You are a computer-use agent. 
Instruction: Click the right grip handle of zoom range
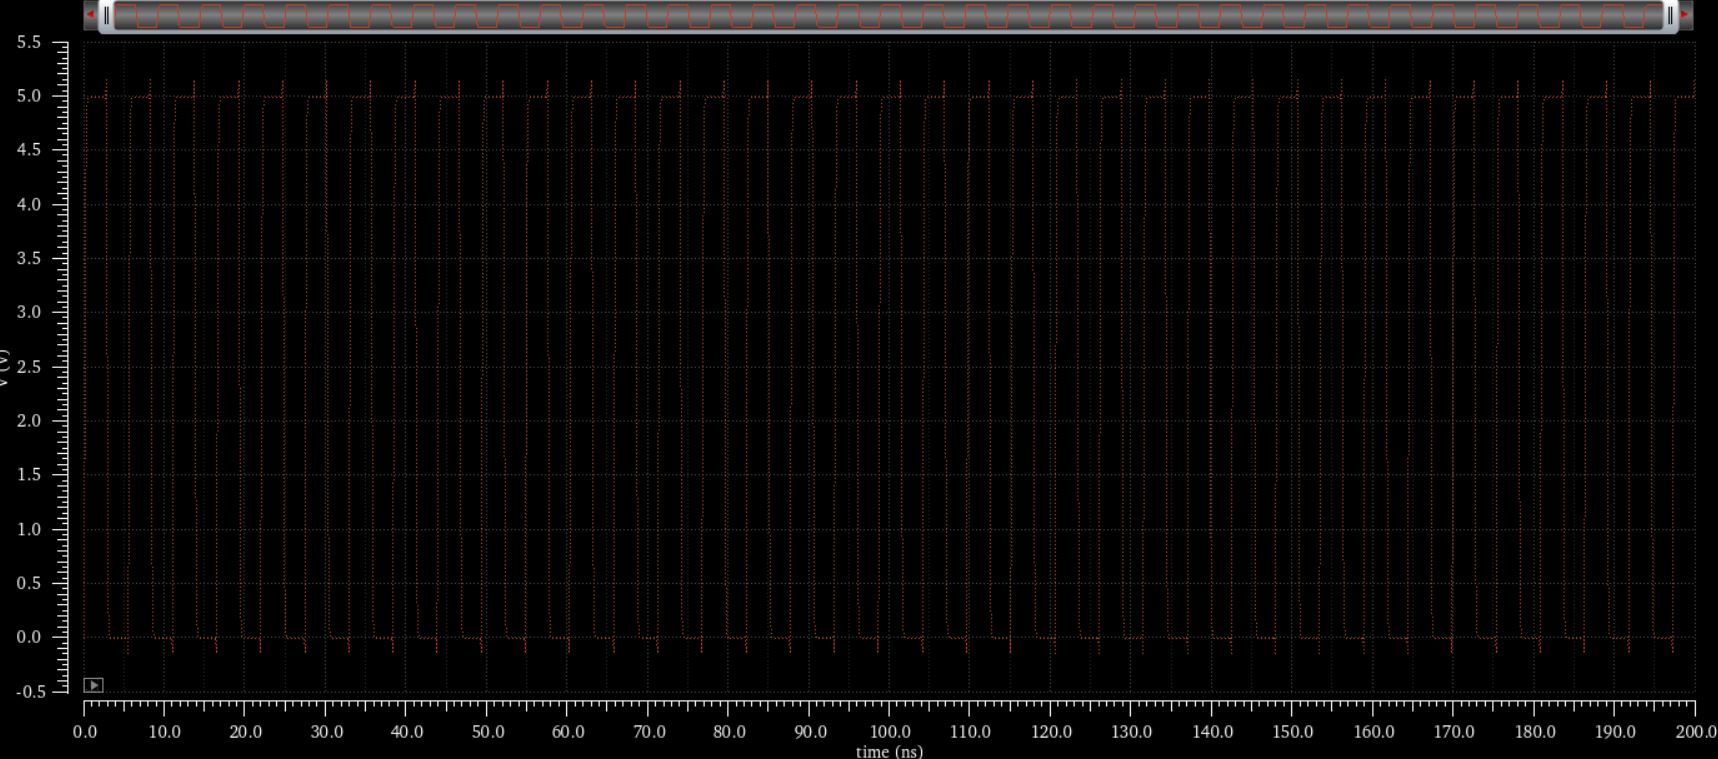(x=1669, y=15)
